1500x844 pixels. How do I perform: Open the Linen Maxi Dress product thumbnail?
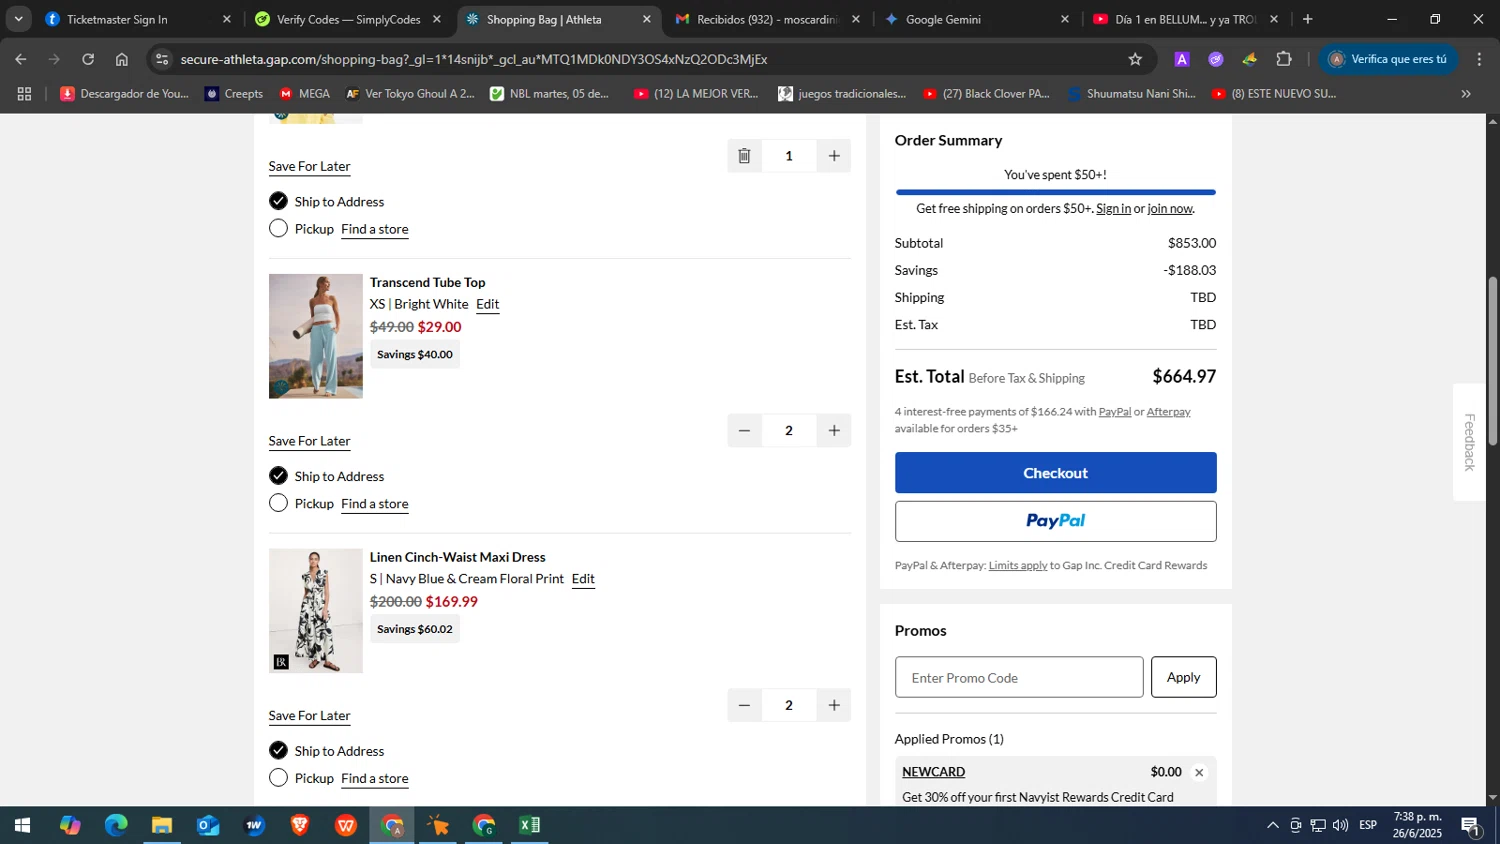(316, 611)
